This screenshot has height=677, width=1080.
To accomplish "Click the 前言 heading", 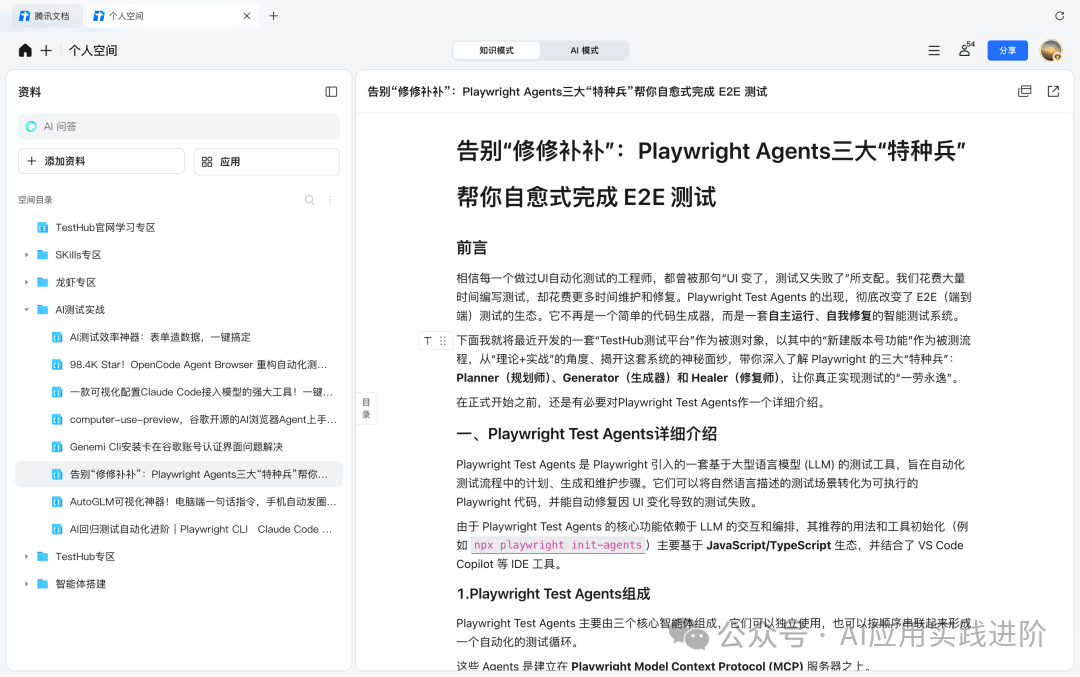I will (472, 248).
